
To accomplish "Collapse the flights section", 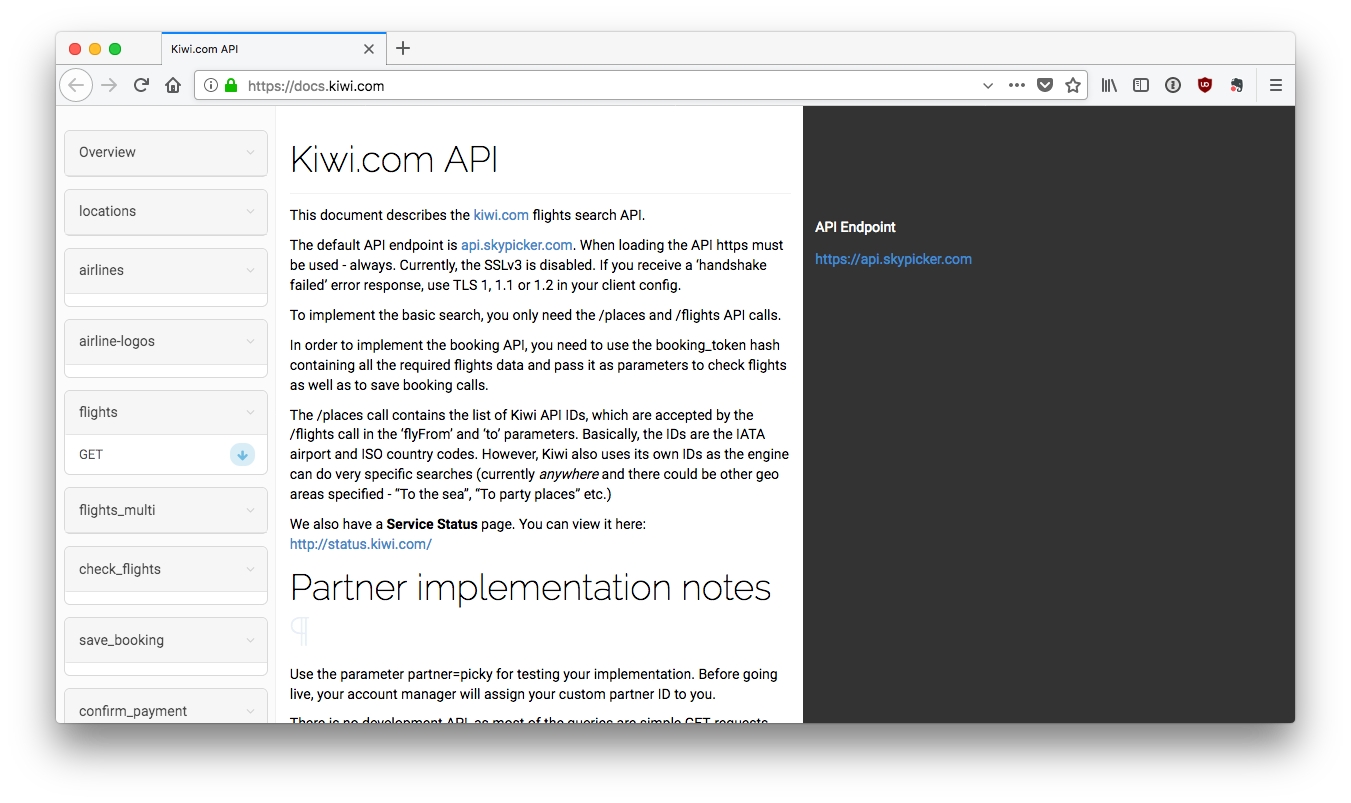I will pos(166,413).
